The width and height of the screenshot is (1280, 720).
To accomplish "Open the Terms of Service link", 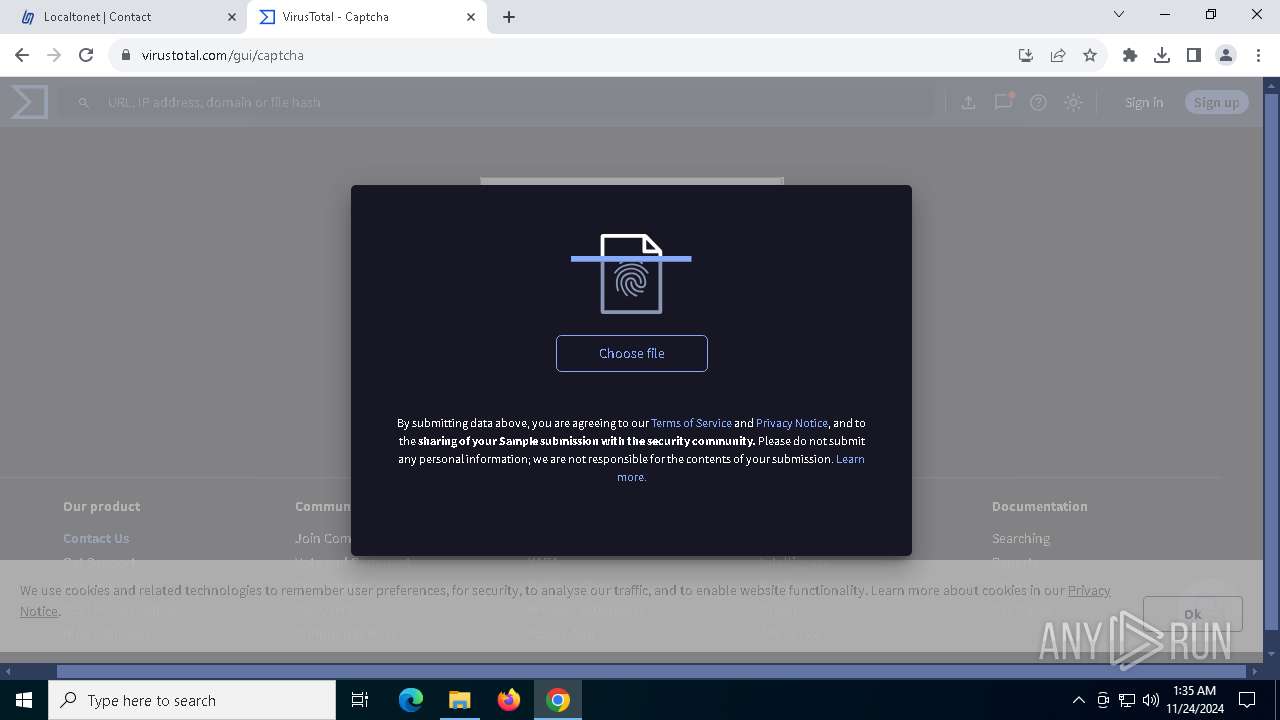I will [x=692, y=423].
